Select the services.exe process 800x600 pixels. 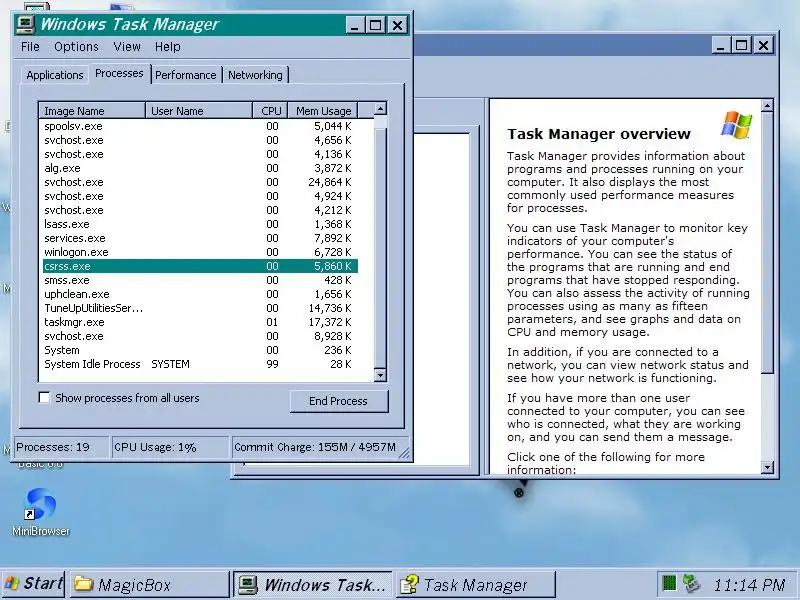[x=200, y=238]
